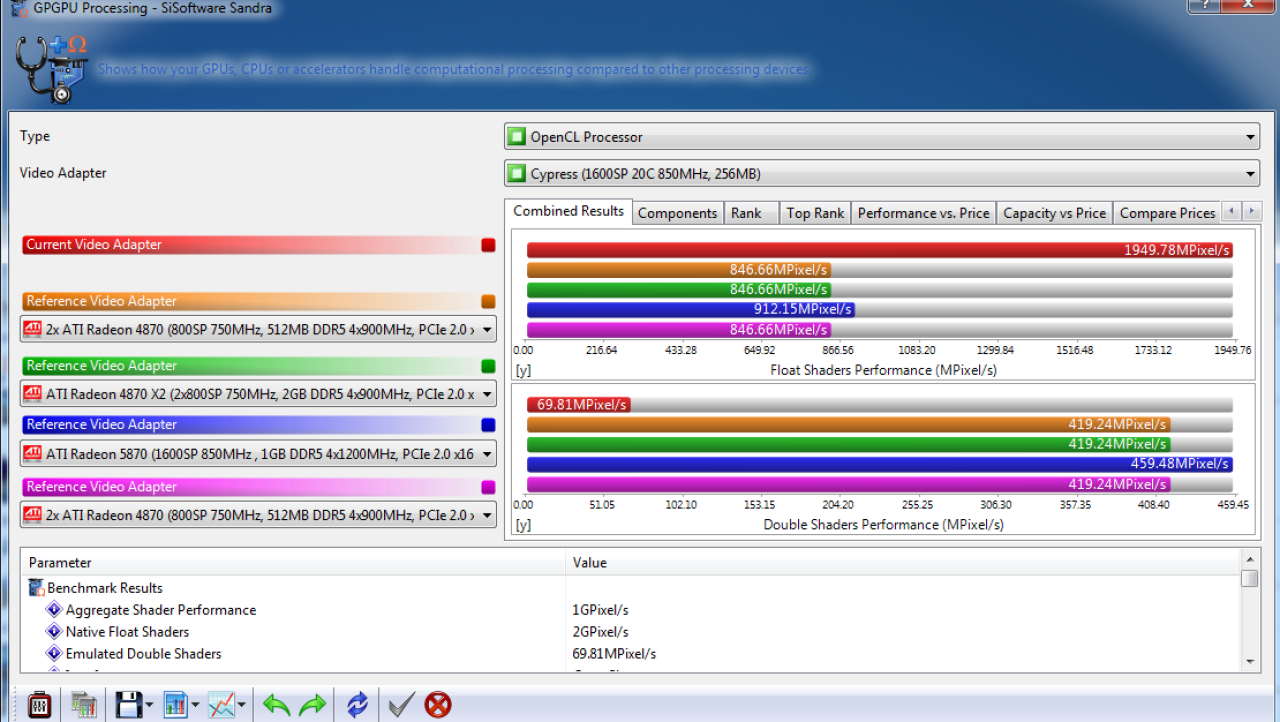Click the orange reference adapter color swatch

coord(488,301)
